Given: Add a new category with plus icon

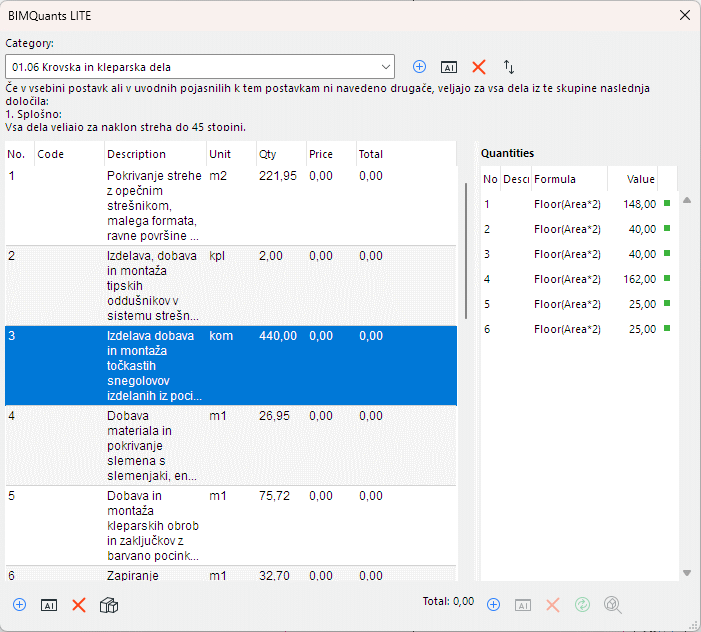Looking at the screenshot, I should [419, 67].
